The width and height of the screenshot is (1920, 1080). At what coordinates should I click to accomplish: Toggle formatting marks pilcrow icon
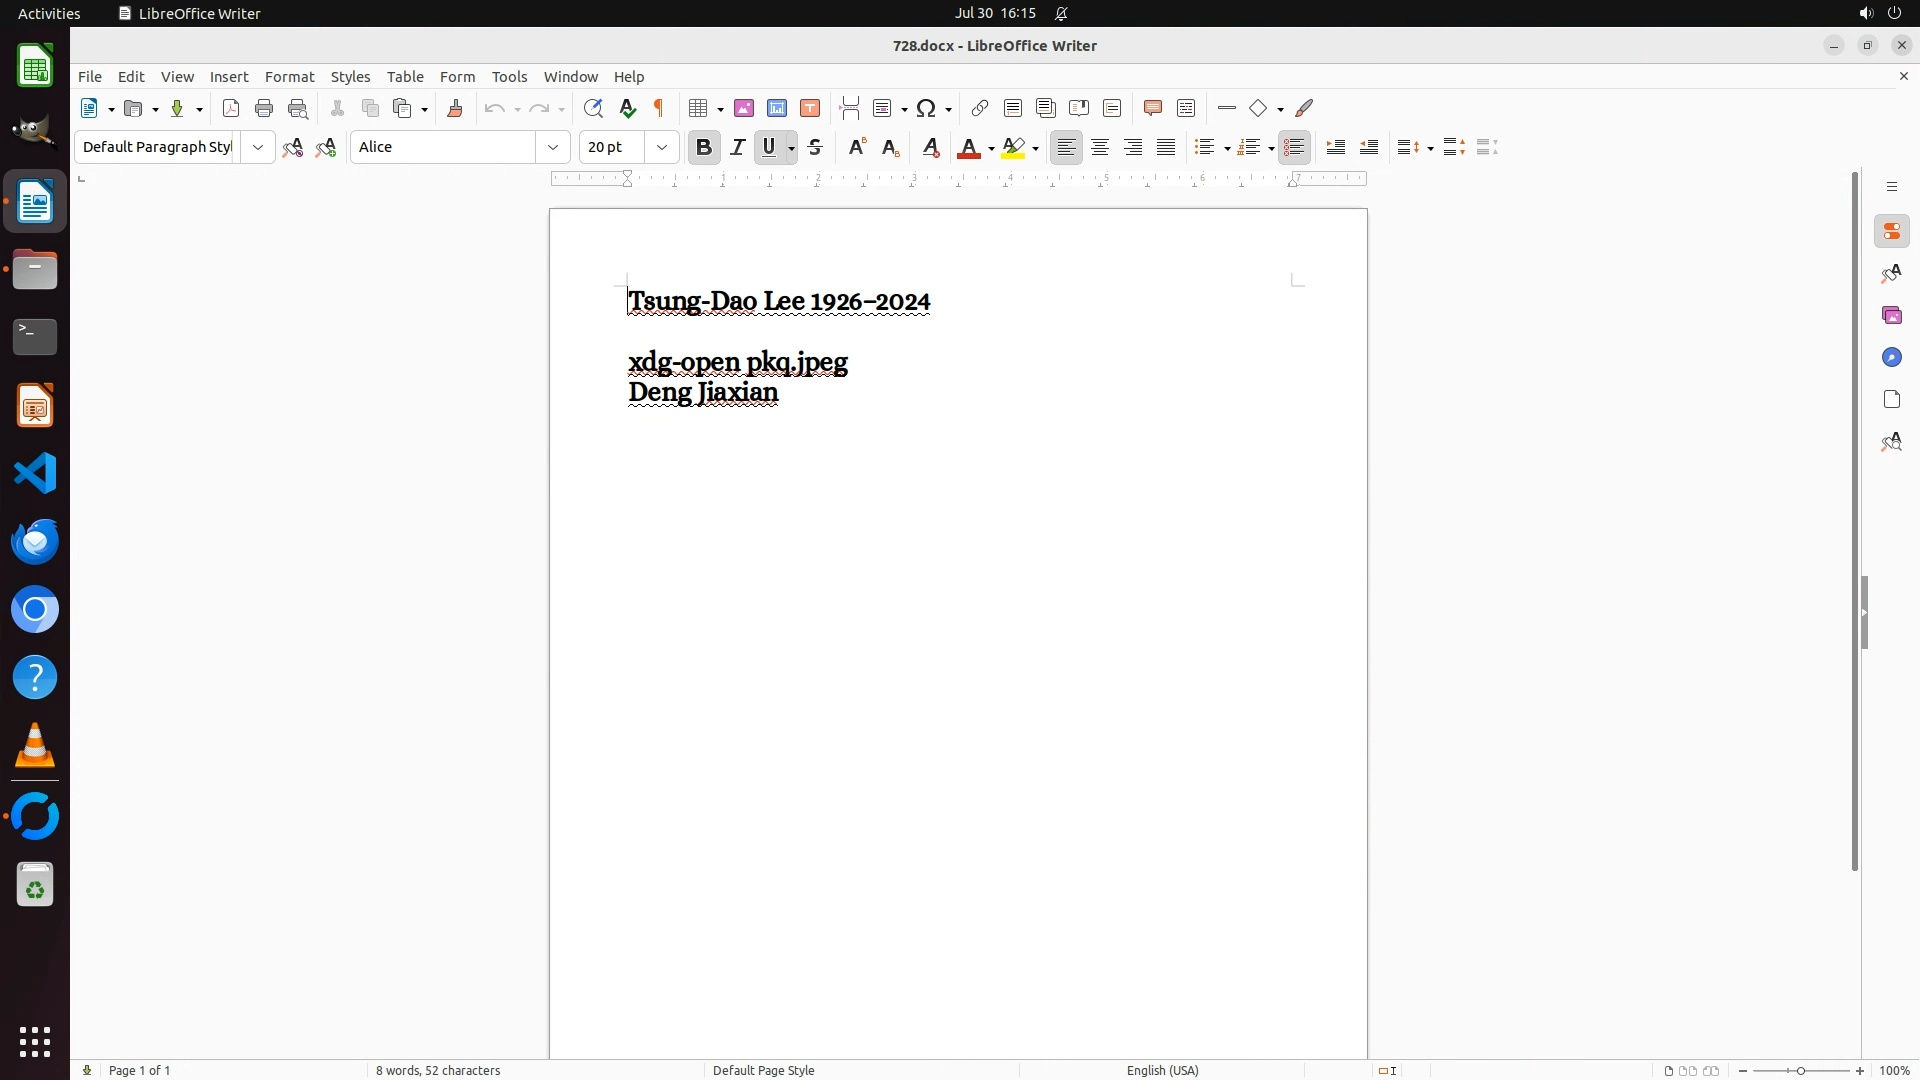pyautogui.click(x=659, y=109)
